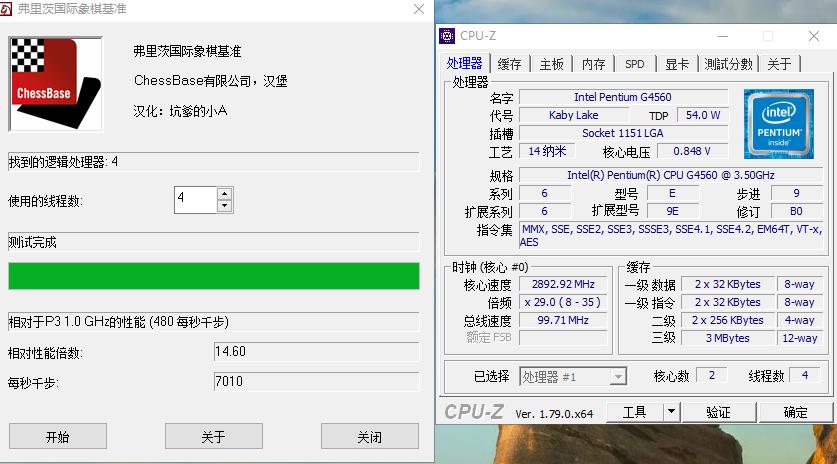This screenshot has height=464, width=837.
Task: Click the 14 纳米 technology field
Action: [x=547, y=151]
